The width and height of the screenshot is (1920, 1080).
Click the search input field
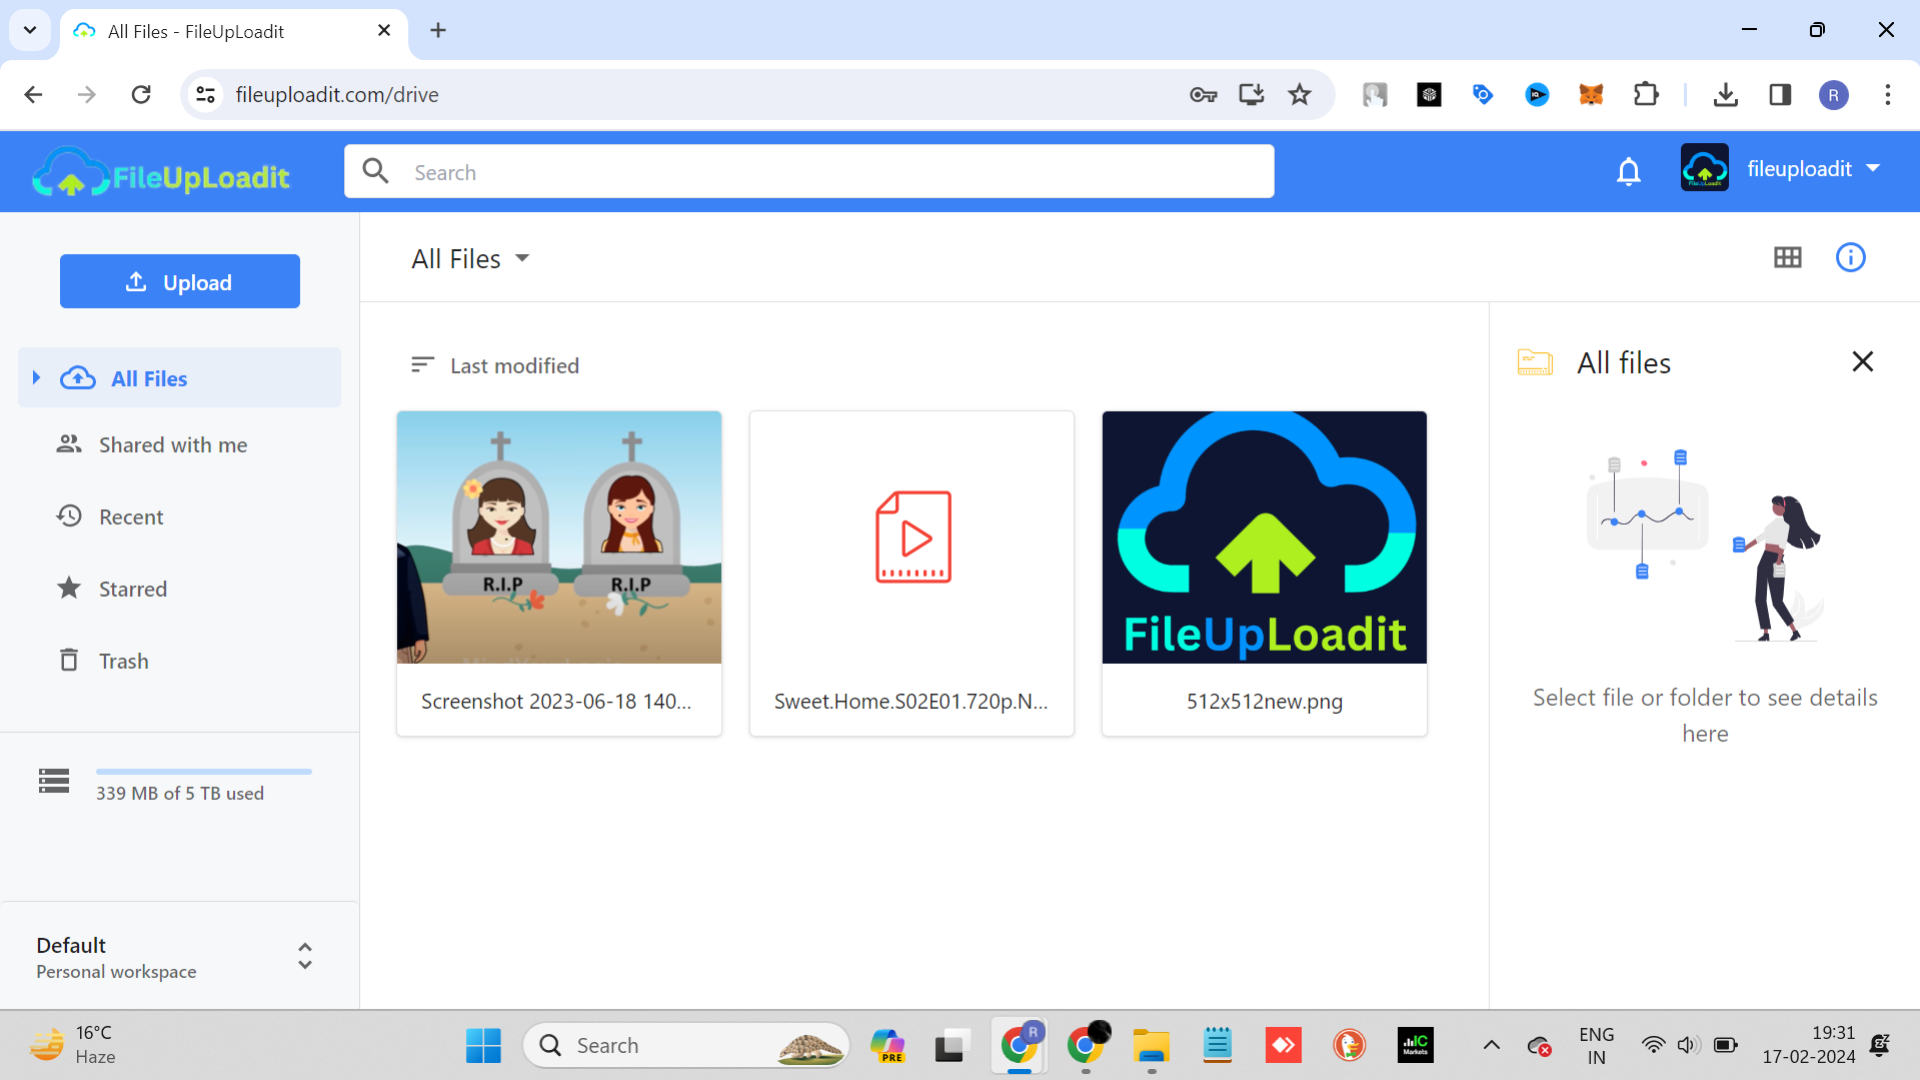tap(811, 171)
